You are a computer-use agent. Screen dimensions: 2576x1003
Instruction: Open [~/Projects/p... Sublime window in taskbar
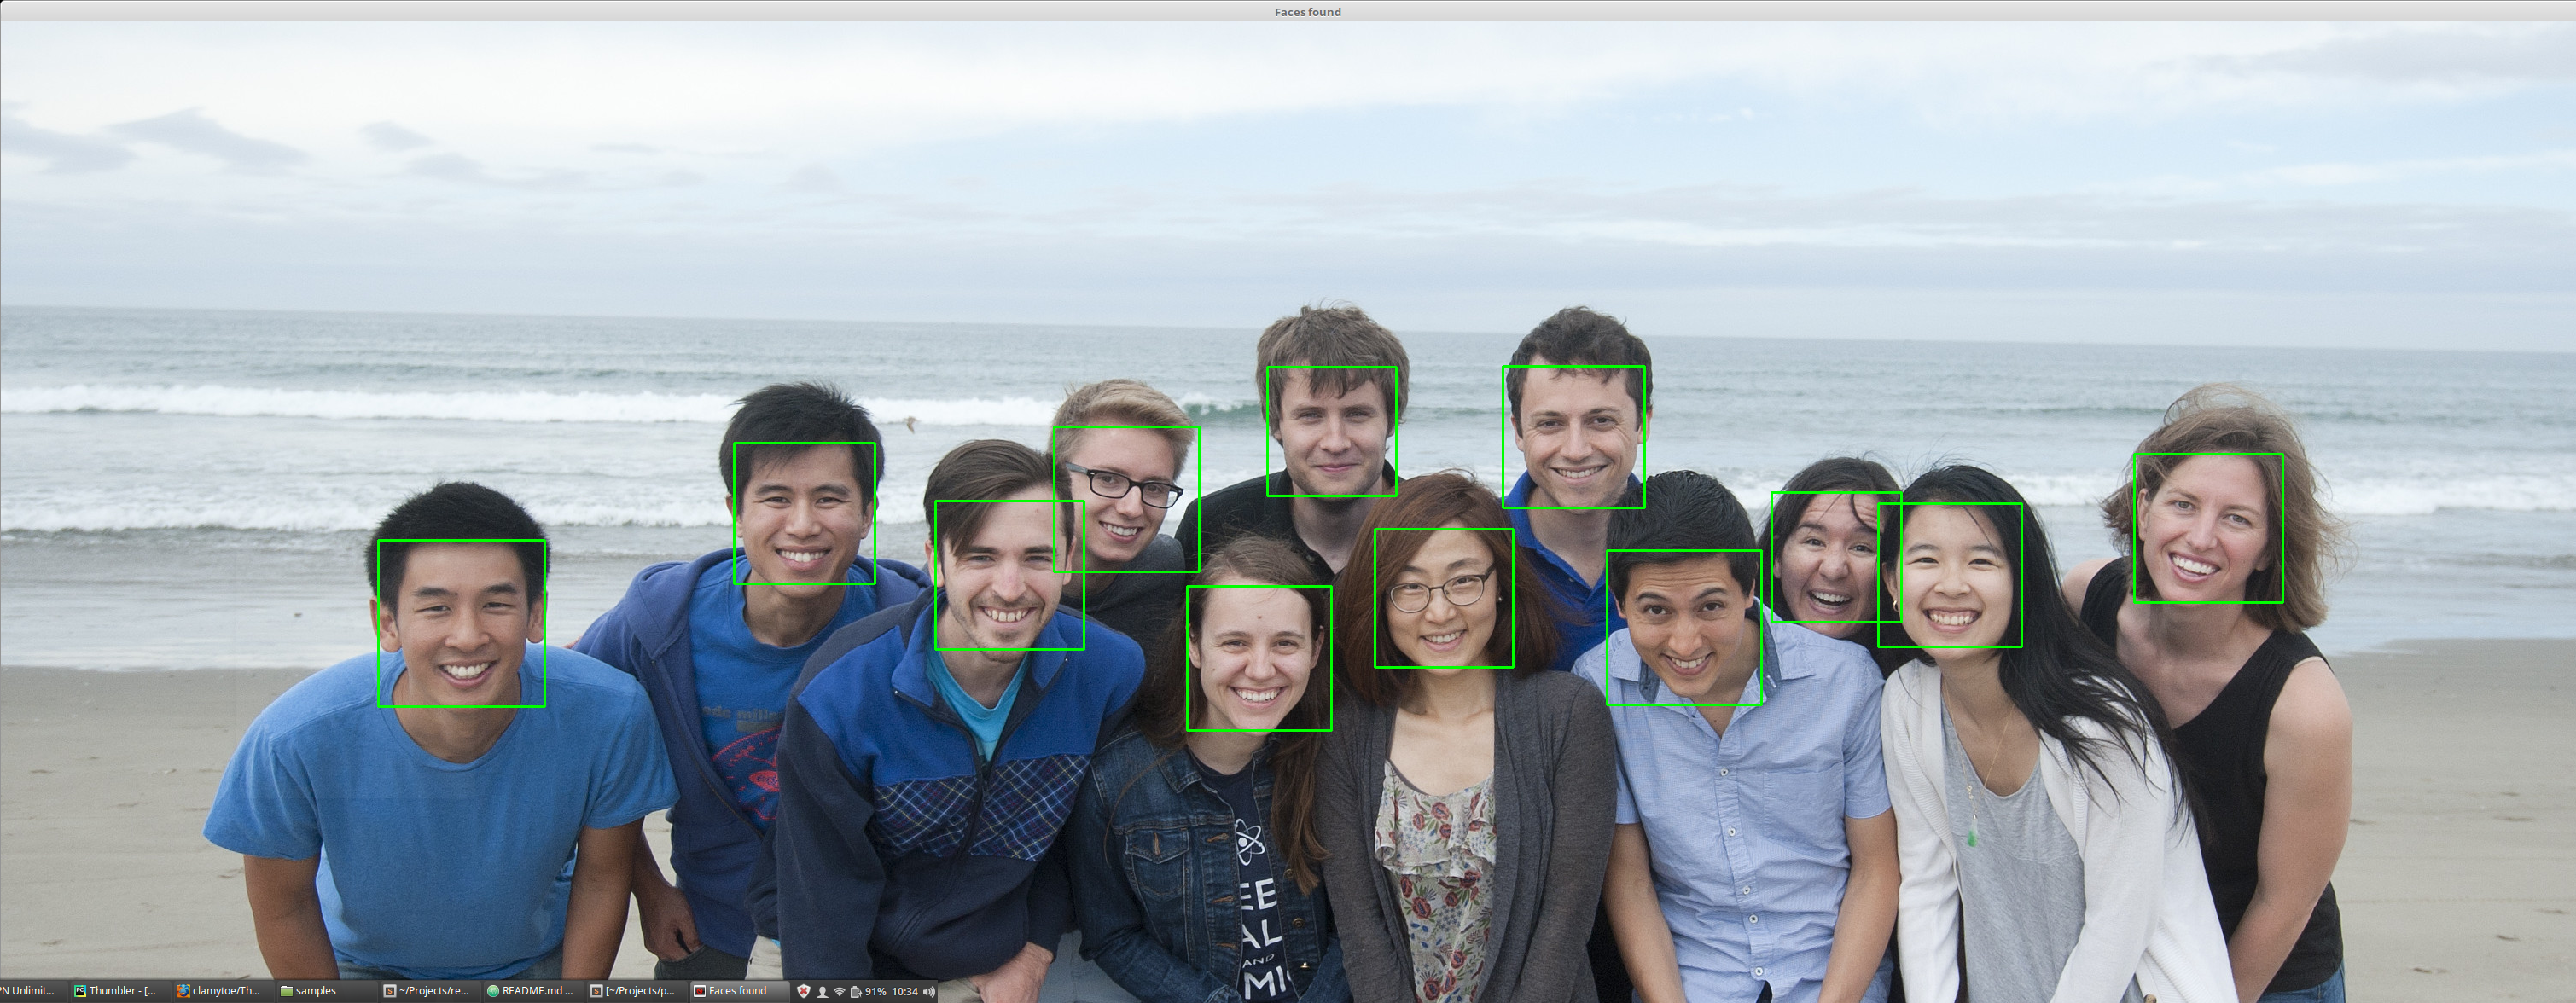click(x=632, y=991)
